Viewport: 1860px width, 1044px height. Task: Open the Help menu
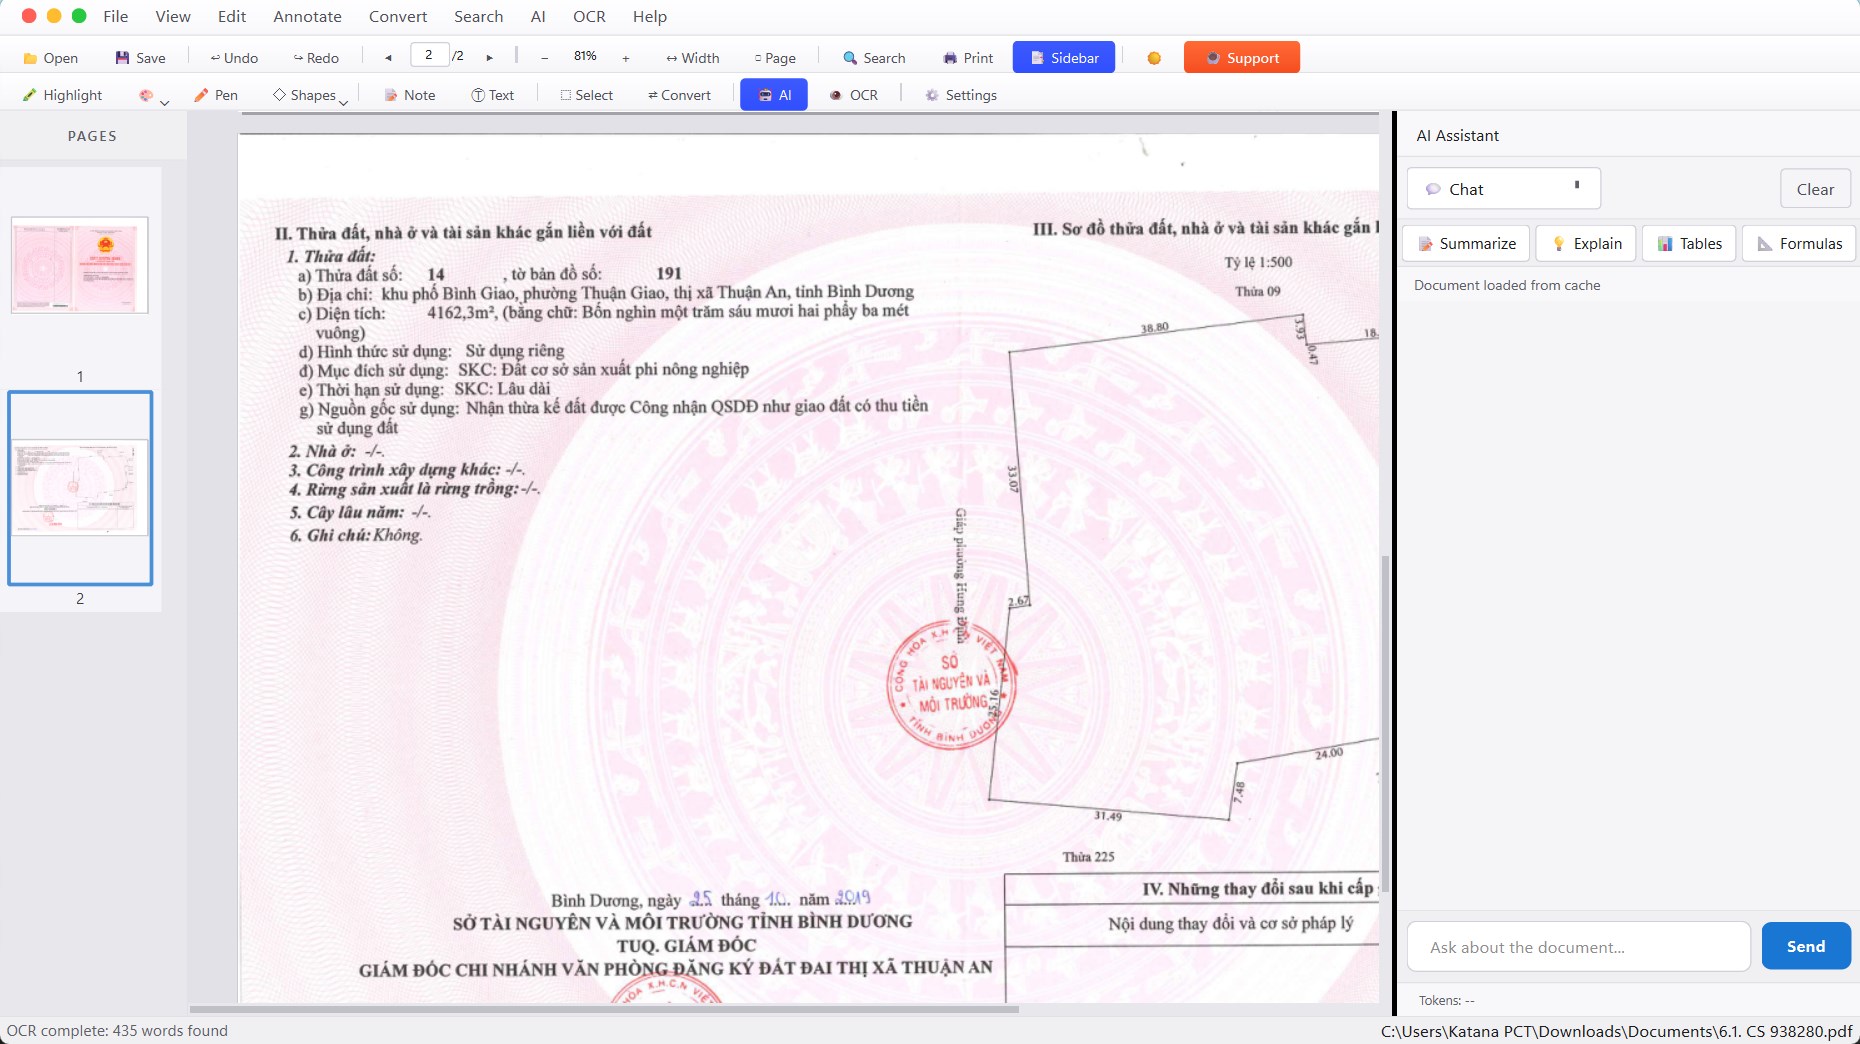[x=650, y=17]
